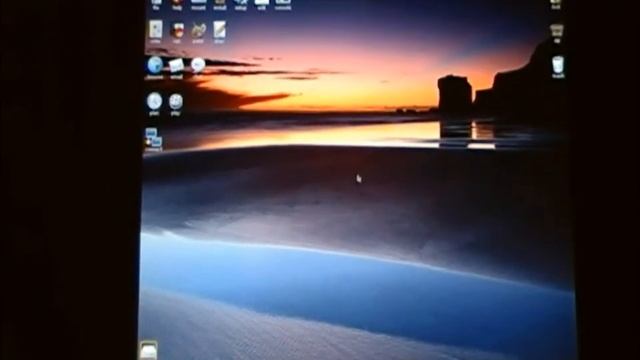Launch the draw application icon
640x360 pixels.
[x=219, y=32]
